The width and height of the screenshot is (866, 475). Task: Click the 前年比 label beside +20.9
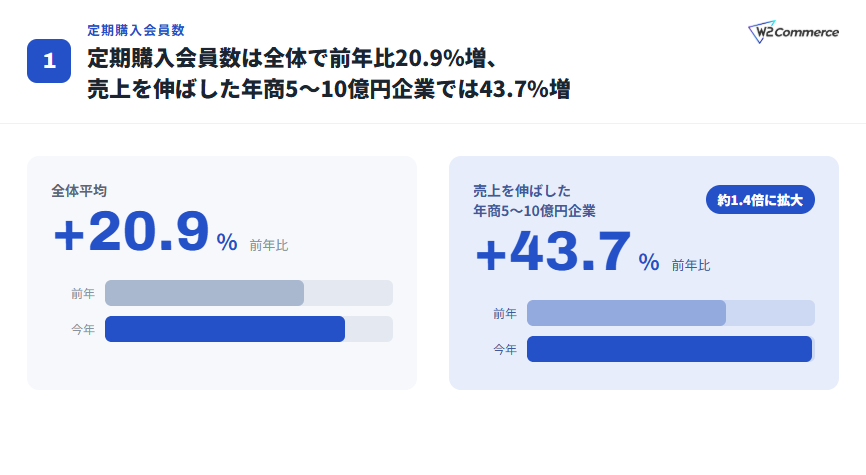point(269,245)
